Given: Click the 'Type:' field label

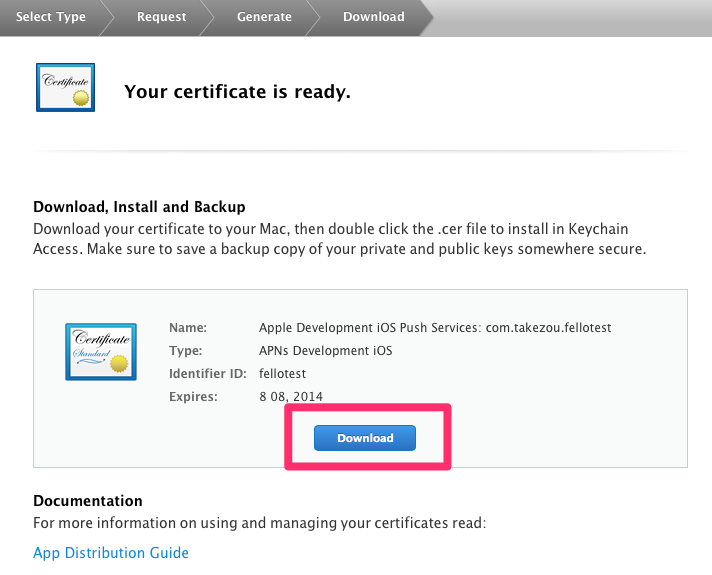Looking at the screenshot, I should pos(186,351).
